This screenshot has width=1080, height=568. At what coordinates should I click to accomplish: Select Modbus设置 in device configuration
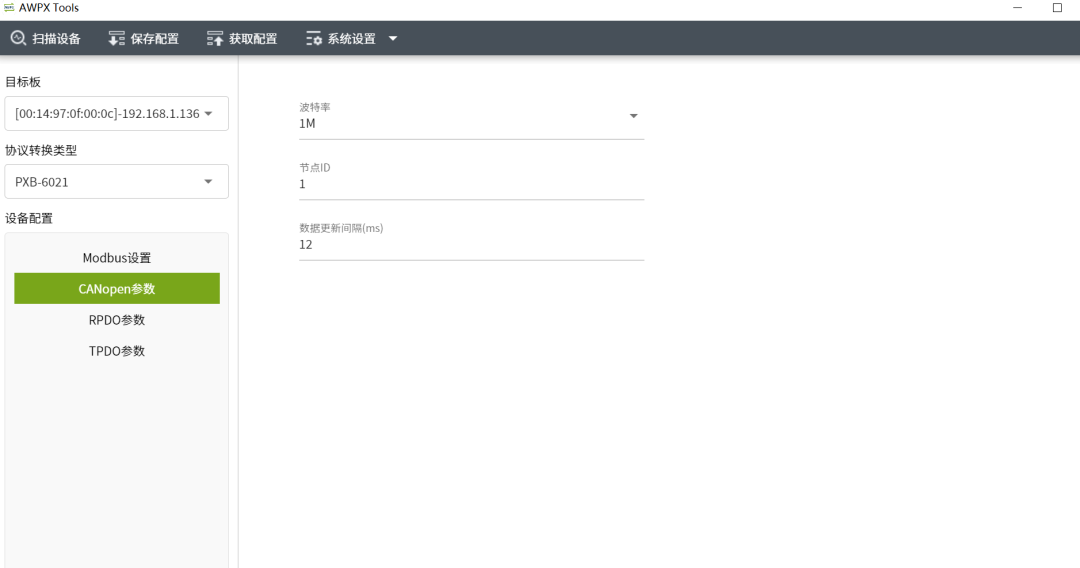click(116, 257)
